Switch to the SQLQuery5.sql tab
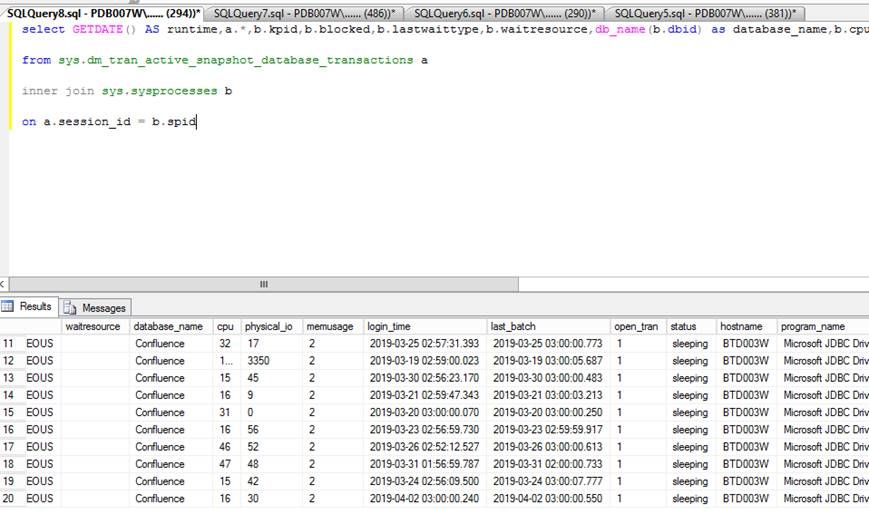The width and height of the screenshot is (869, 524). pos(705,13)
